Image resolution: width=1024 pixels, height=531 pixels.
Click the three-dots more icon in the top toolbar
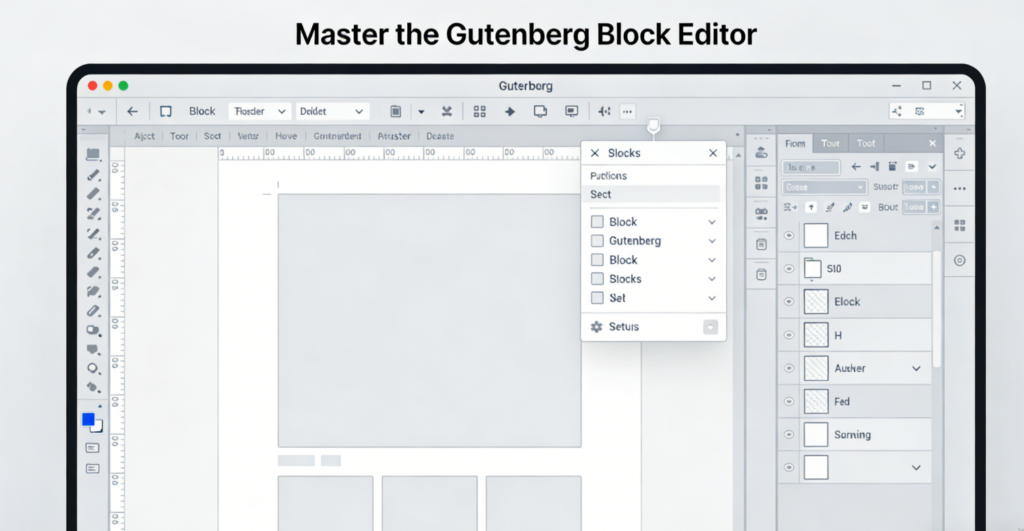(628, 112)
